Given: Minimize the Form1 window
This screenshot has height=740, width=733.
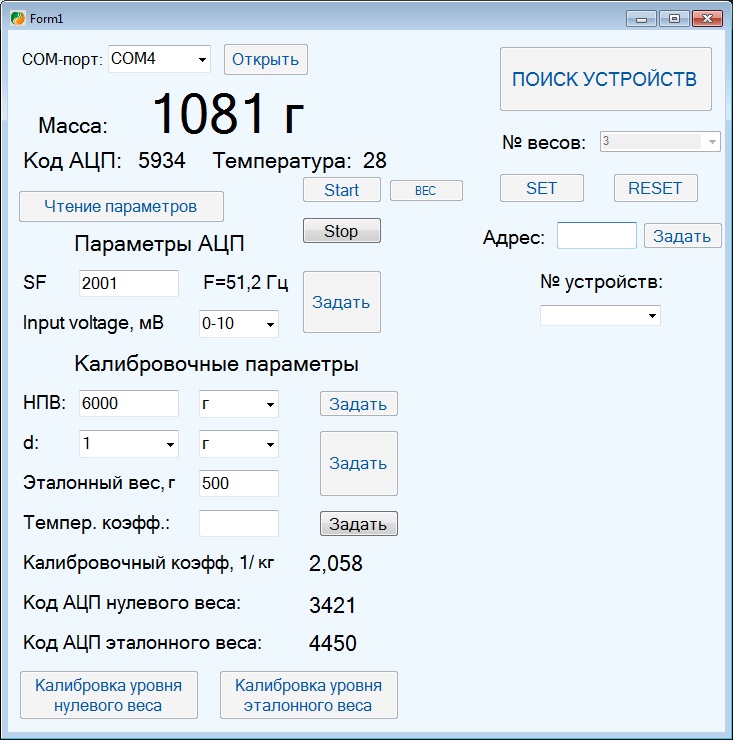Looking at the screenshot, I should coord(641,19).
